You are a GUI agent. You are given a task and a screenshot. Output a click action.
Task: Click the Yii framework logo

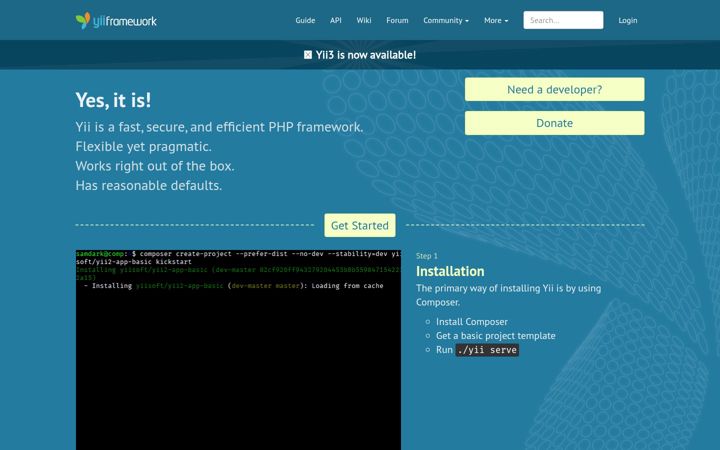point(116,20)
